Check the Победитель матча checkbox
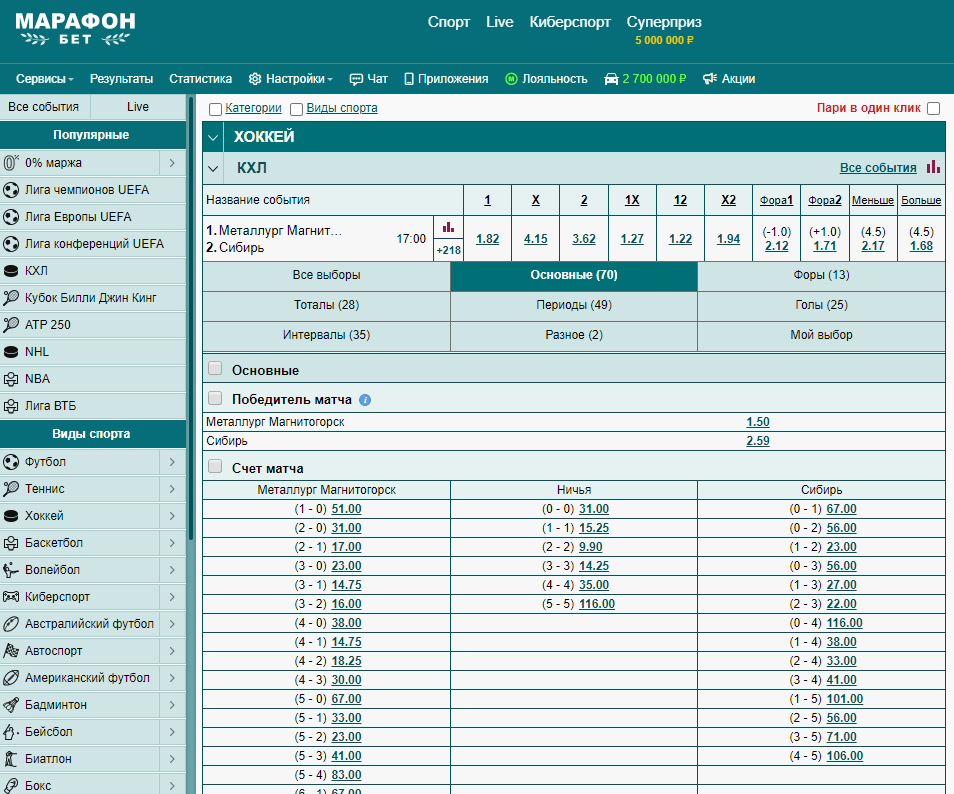Image resolution: width=954 pixels, height=794 pixels. click(x=215, y=398)
